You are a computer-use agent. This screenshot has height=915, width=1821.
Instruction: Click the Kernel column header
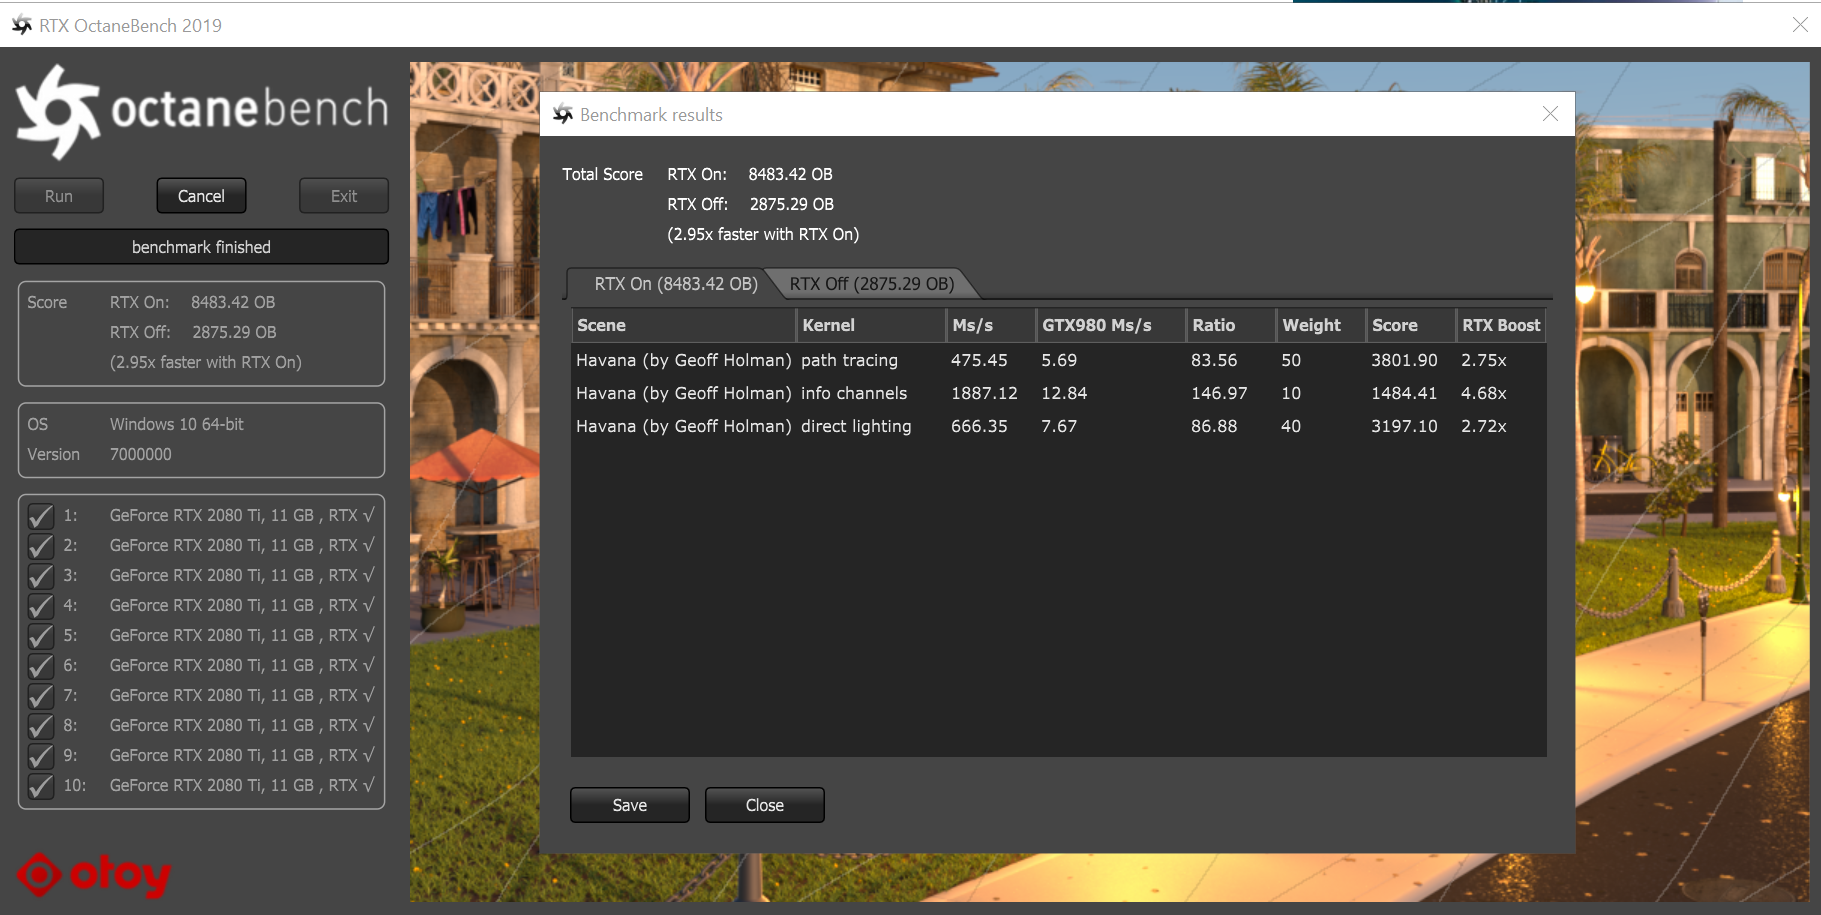coord(870,325)
